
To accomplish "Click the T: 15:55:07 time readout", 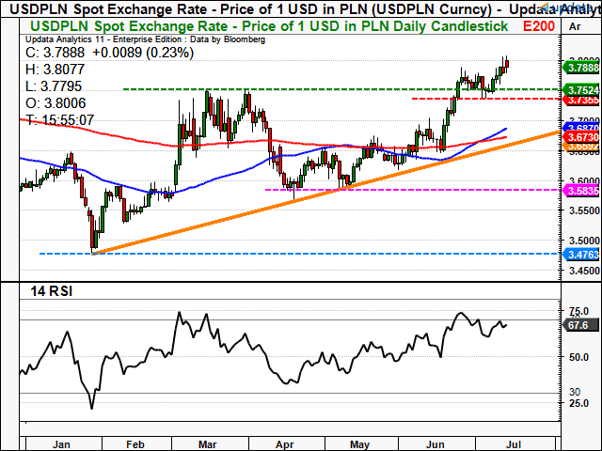I will point(60,120).
